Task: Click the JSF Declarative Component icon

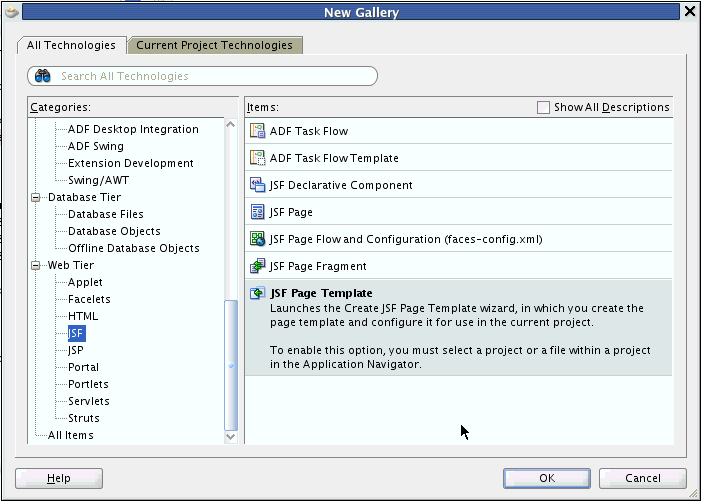Action: point(258,185)
